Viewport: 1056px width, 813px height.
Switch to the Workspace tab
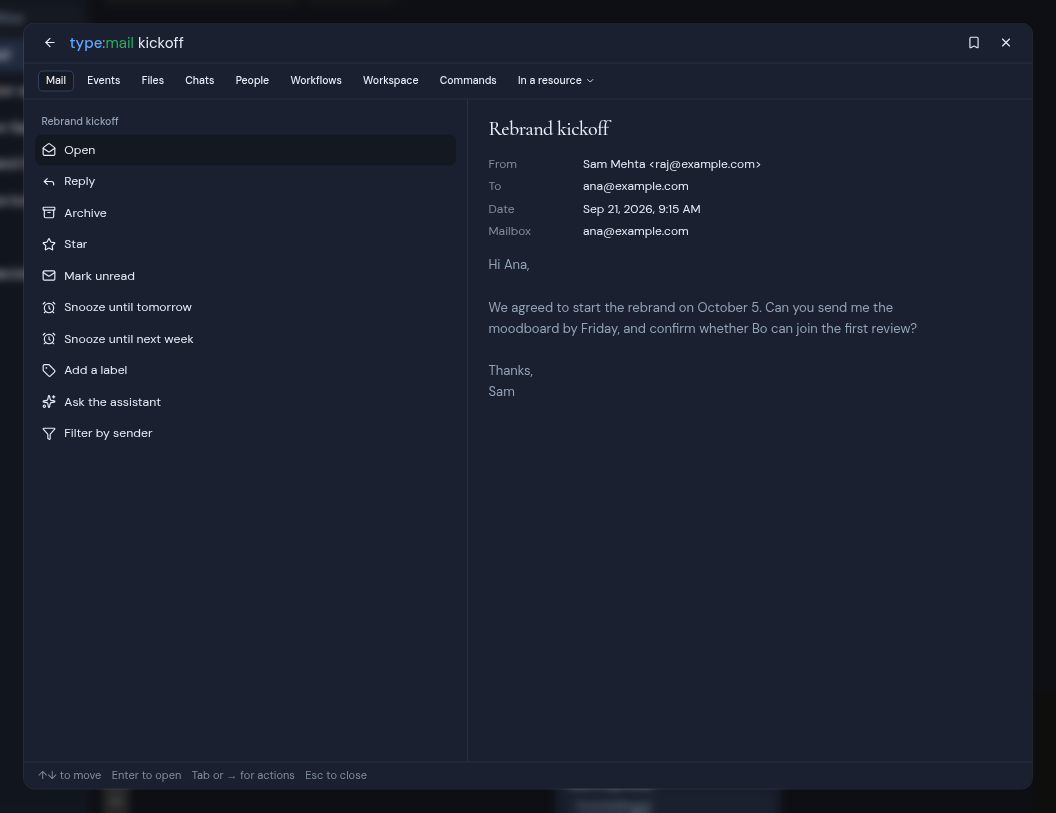tap(391, 80)
